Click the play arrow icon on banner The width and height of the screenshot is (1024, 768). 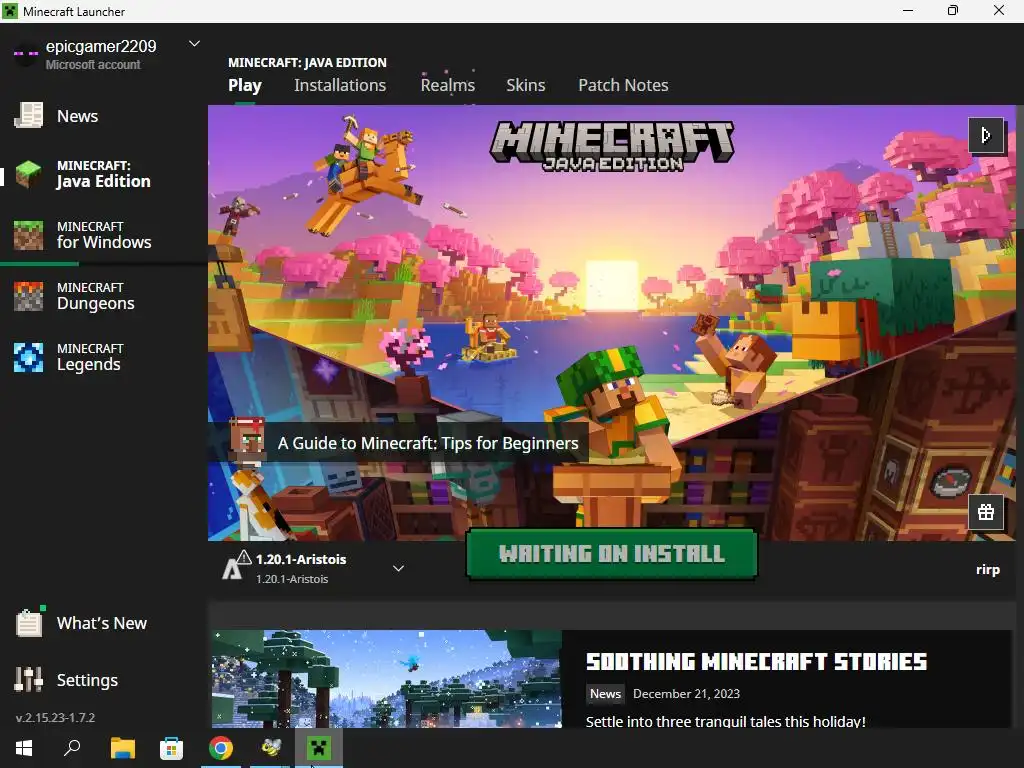(986, 135)
